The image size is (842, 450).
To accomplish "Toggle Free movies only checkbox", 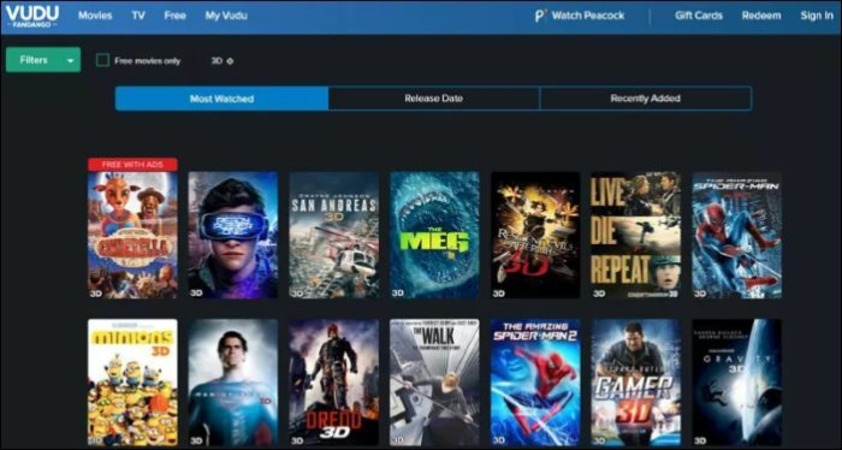I will (x=103, y=60).
